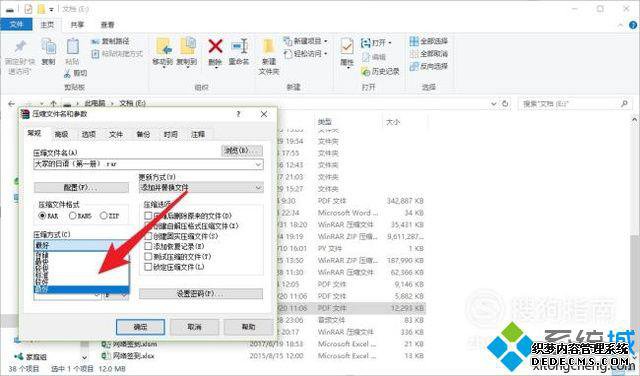Switch to the 备份 tab
This screenshot has height=376, width=640.
tap(143, 134)
